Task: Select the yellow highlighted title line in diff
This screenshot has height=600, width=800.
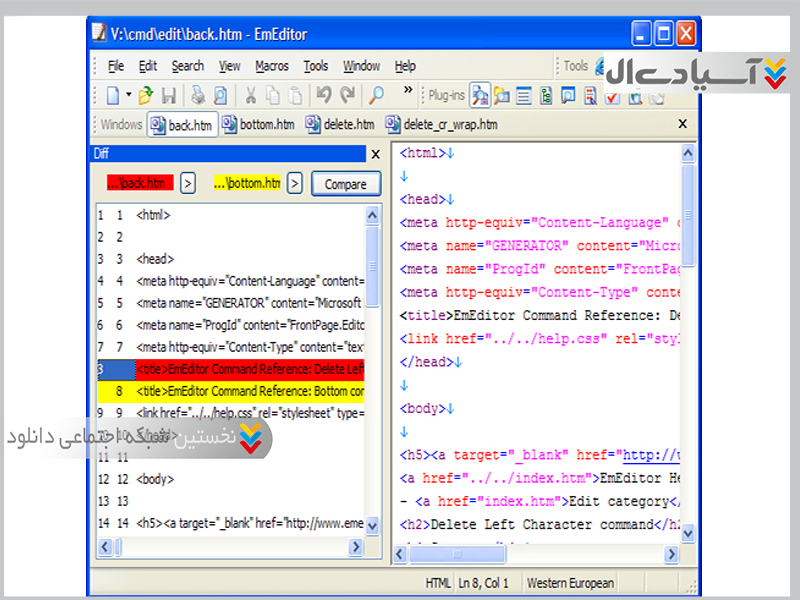Action: click(x=250, y=391)
